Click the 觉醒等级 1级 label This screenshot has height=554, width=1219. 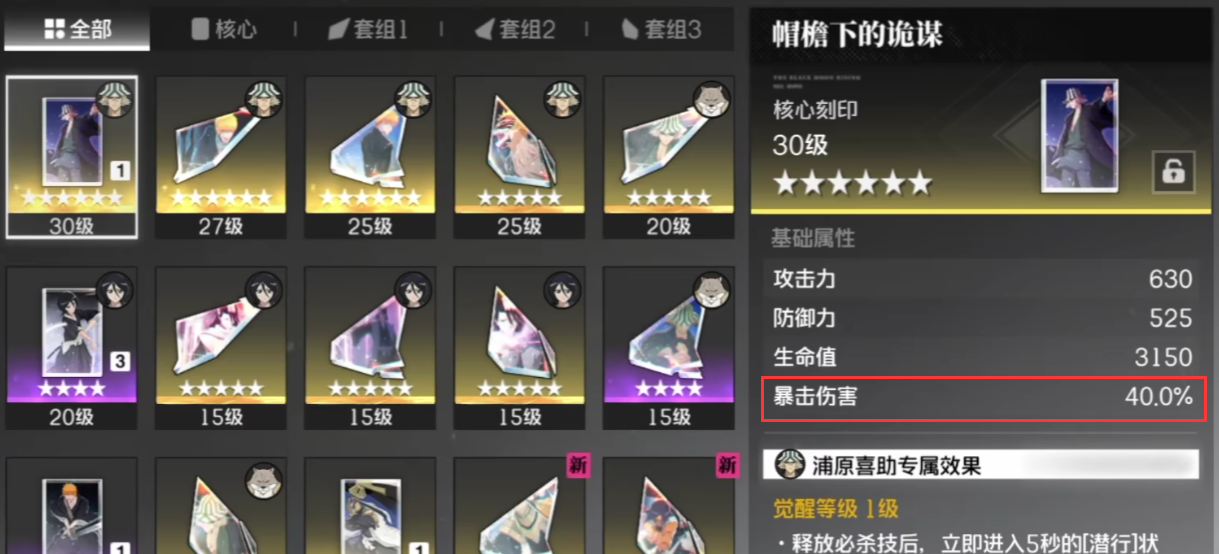tap(835, 509)
